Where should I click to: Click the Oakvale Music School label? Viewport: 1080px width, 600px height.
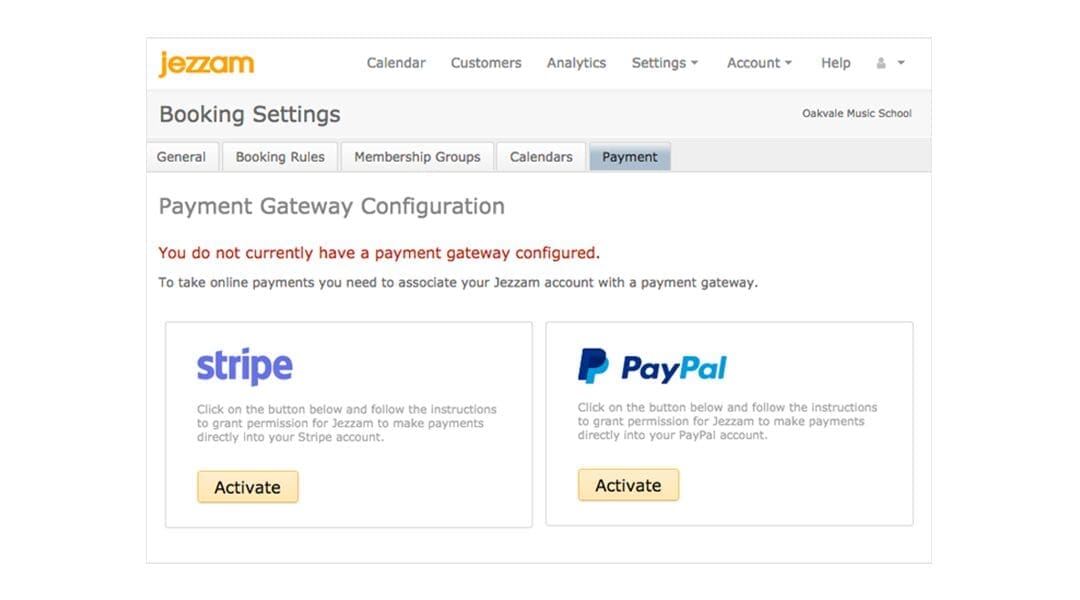pos(857,114)
